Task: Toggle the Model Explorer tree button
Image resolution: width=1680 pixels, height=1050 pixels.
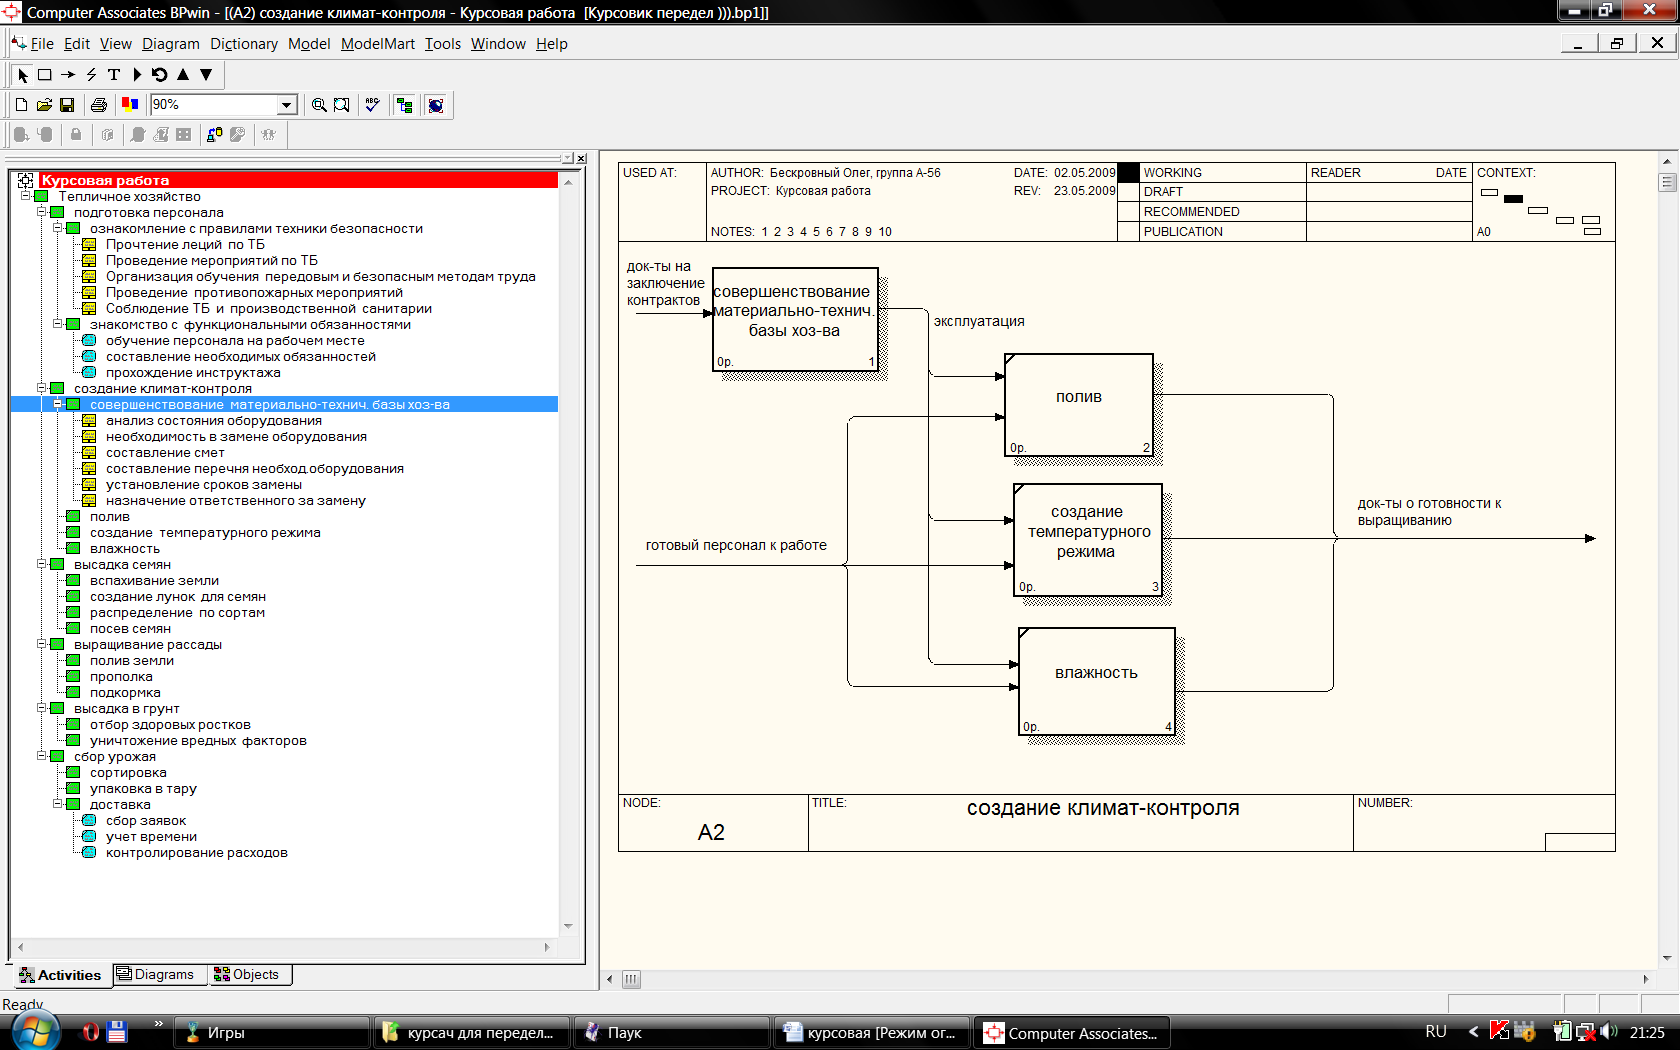Action: 404,105
